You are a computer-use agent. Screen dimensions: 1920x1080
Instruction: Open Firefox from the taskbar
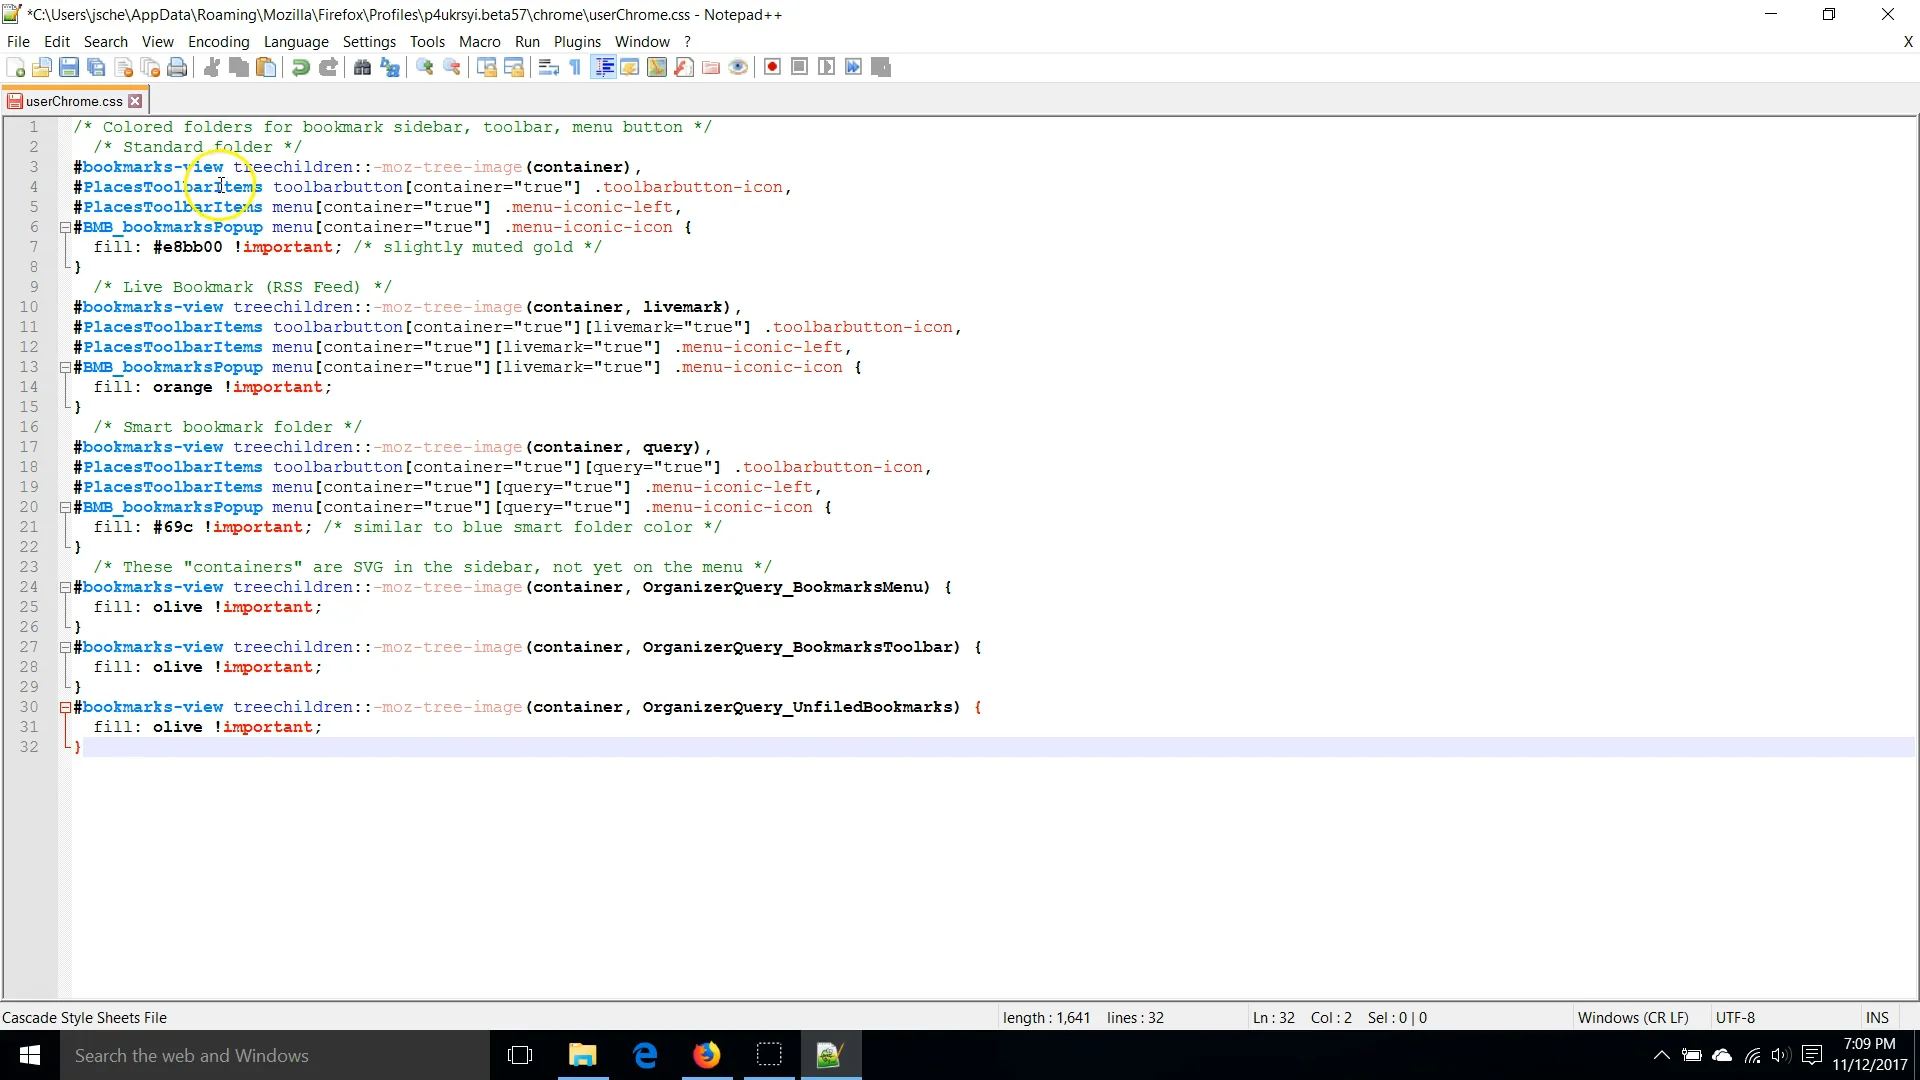(706, 1055)
